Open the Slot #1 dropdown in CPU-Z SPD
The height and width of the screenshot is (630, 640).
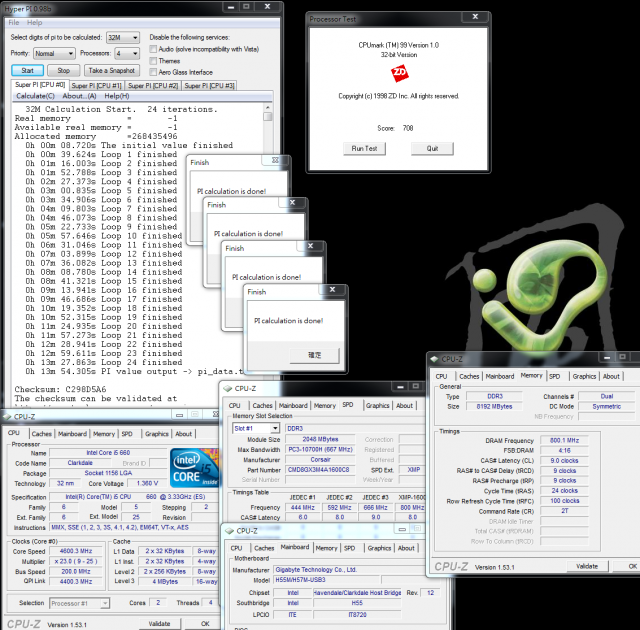click(x=256, y=428)
